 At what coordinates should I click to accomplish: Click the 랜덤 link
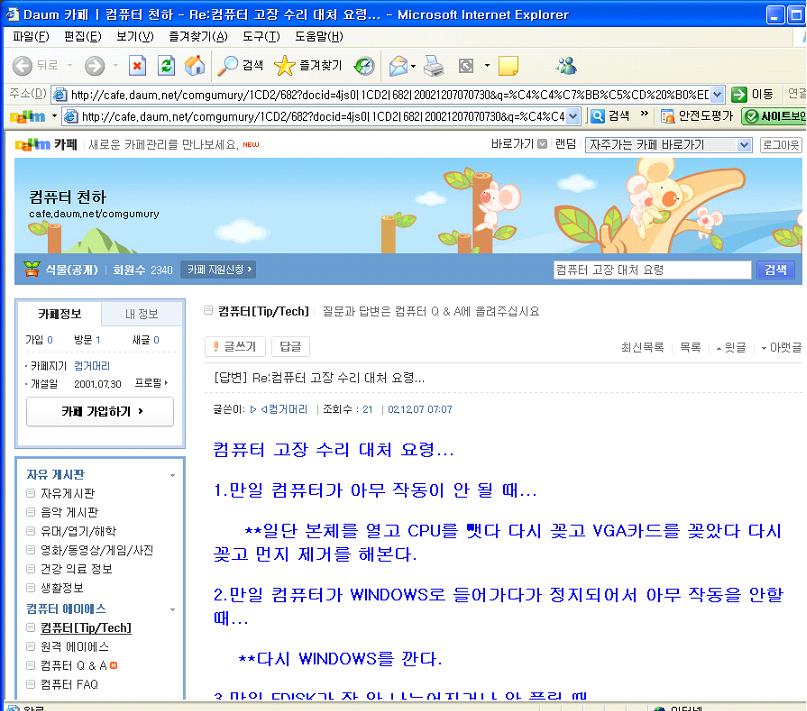[565, 144]
